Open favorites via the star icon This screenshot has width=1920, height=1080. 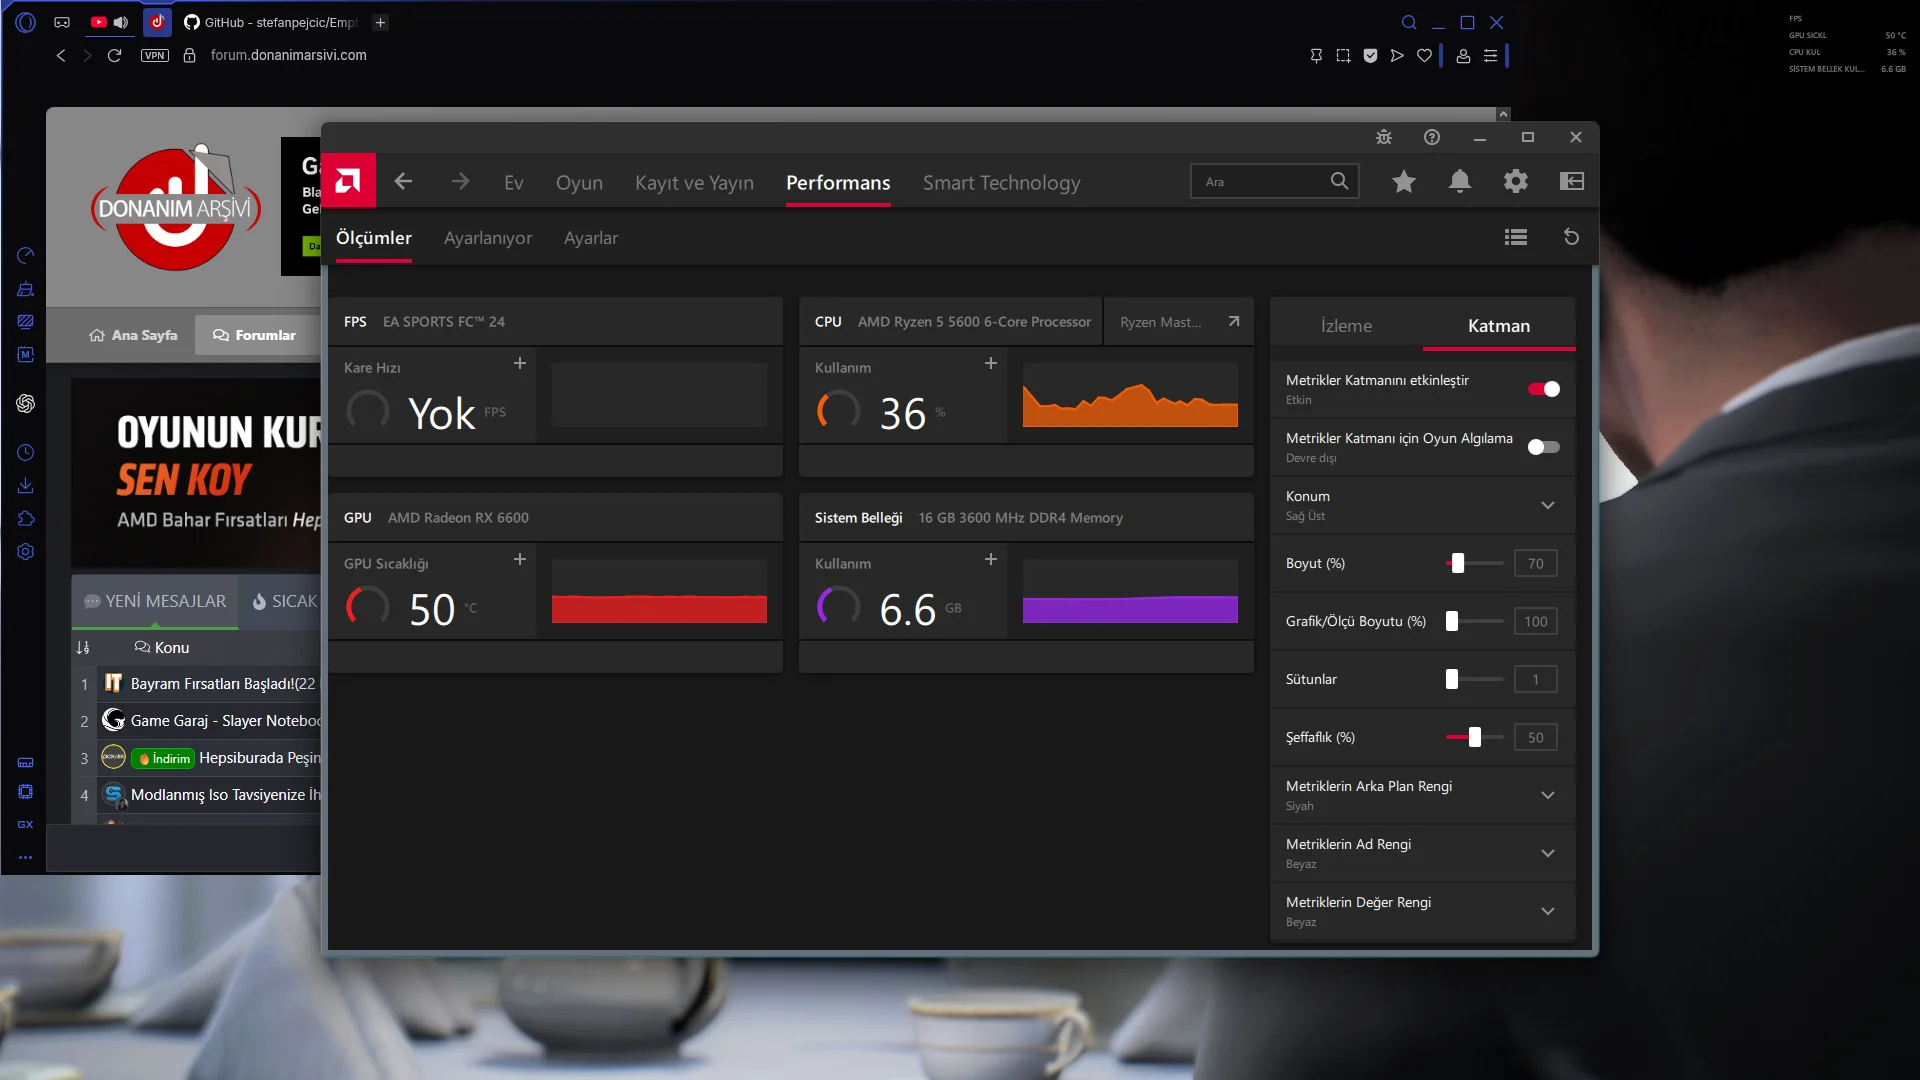tap(1404, 181)
